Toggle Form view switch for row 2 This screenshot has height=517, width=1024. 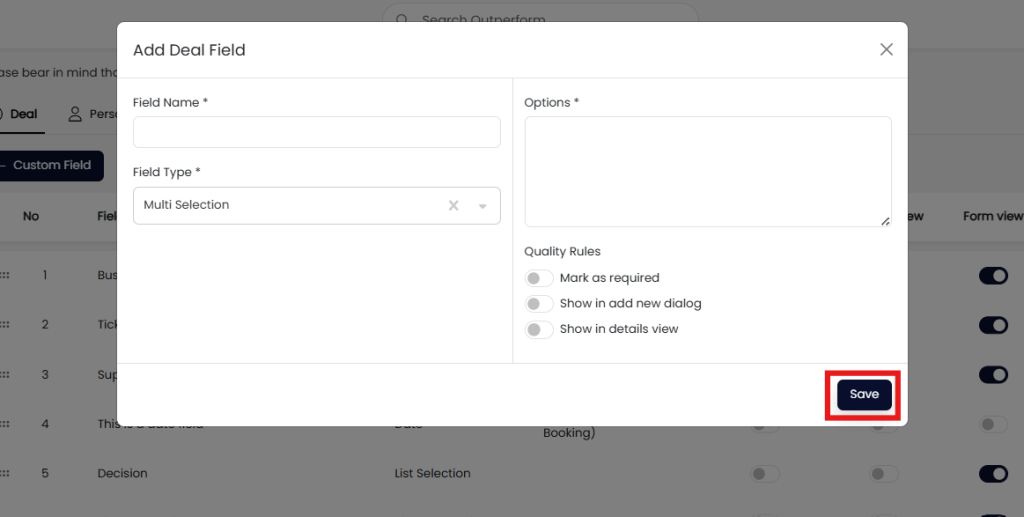coord(993,325)
